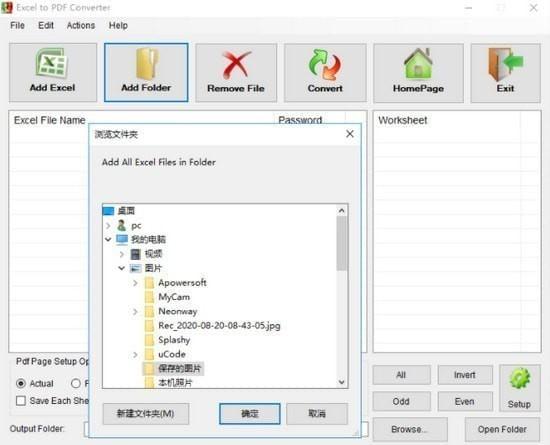
Task: Expand the Apowersoft folder node
Action: click(135, 283)
